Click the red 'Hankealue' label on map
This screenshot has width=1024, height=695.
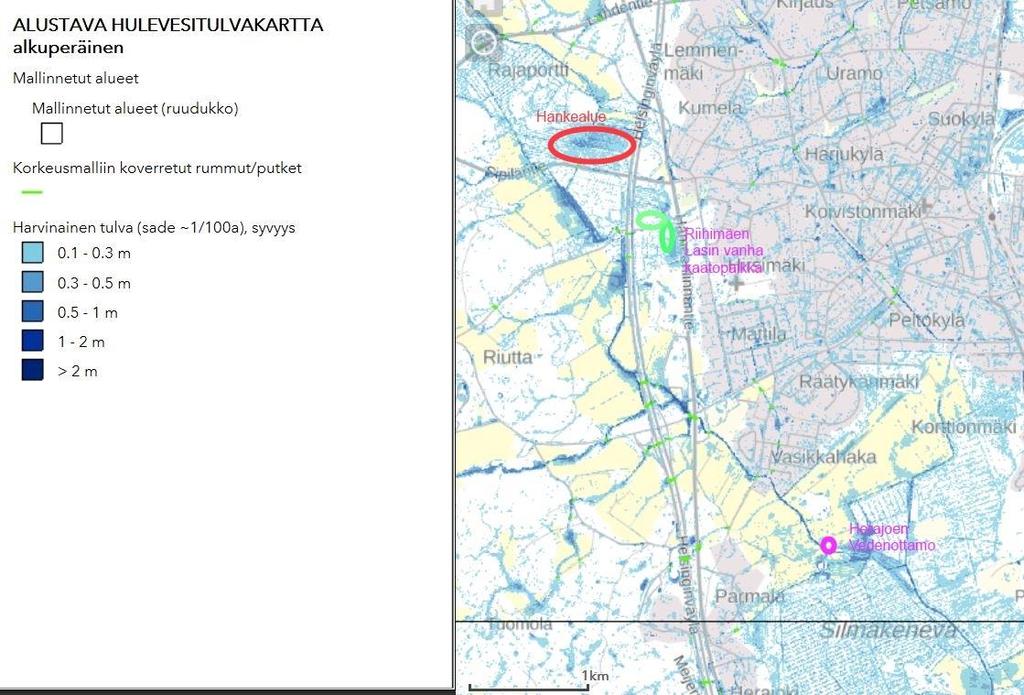571,117
